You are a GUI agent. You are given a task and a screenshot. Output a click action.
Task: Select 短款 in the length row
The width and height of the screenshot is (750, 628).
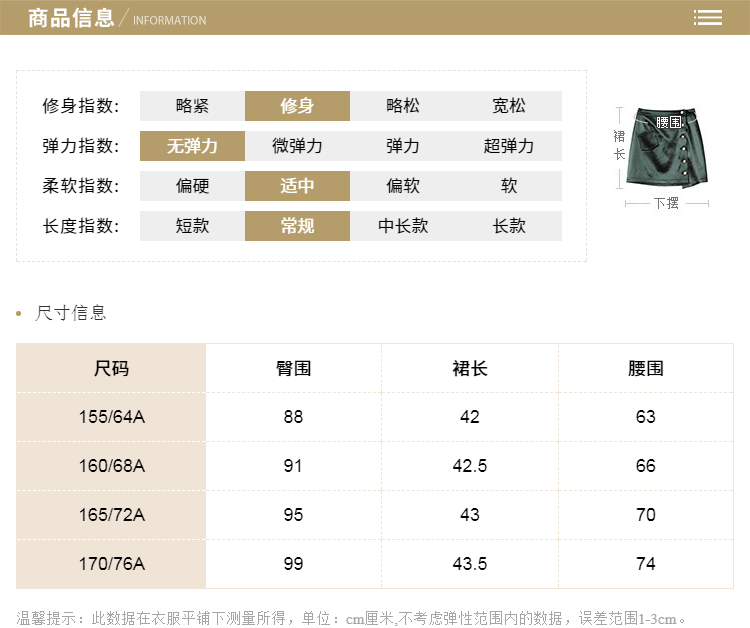[192, 226]
